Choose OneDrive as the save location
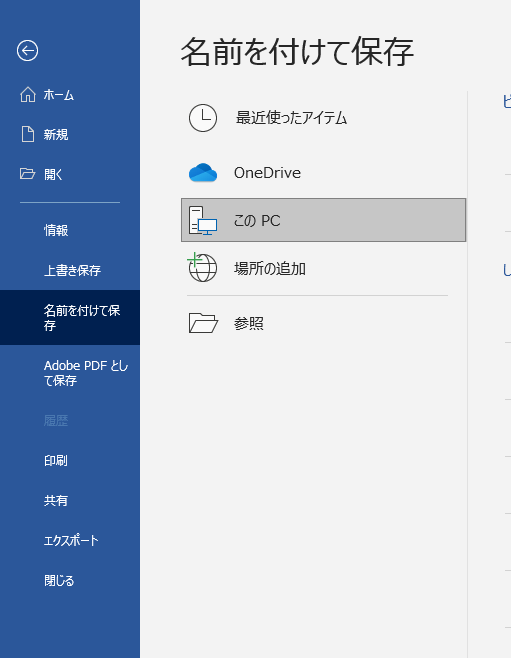 point(267,173)
